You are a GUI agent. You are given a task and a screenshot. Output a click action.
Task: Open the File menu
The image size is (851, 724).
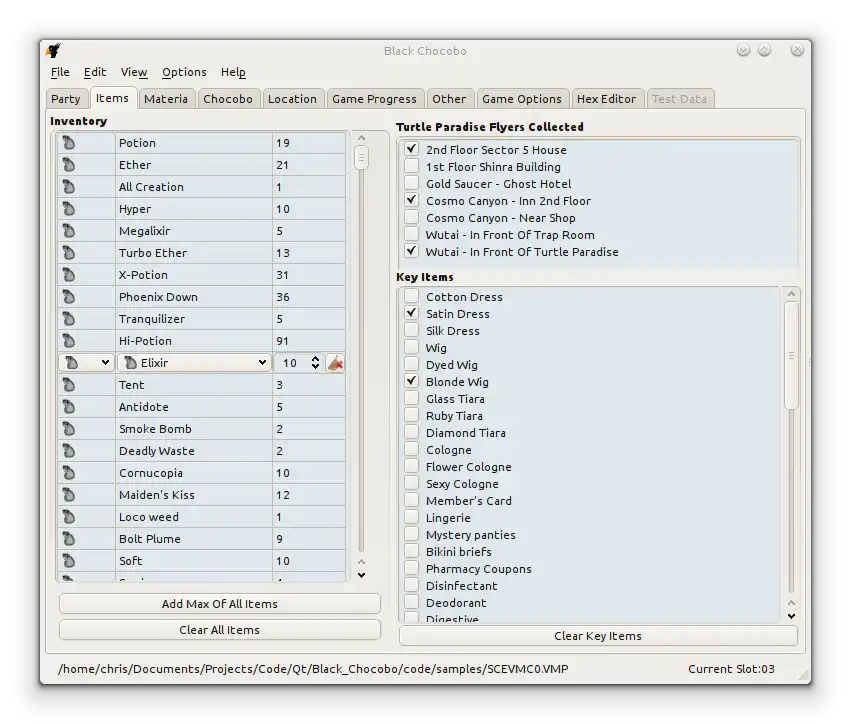(x=60, y=72)
